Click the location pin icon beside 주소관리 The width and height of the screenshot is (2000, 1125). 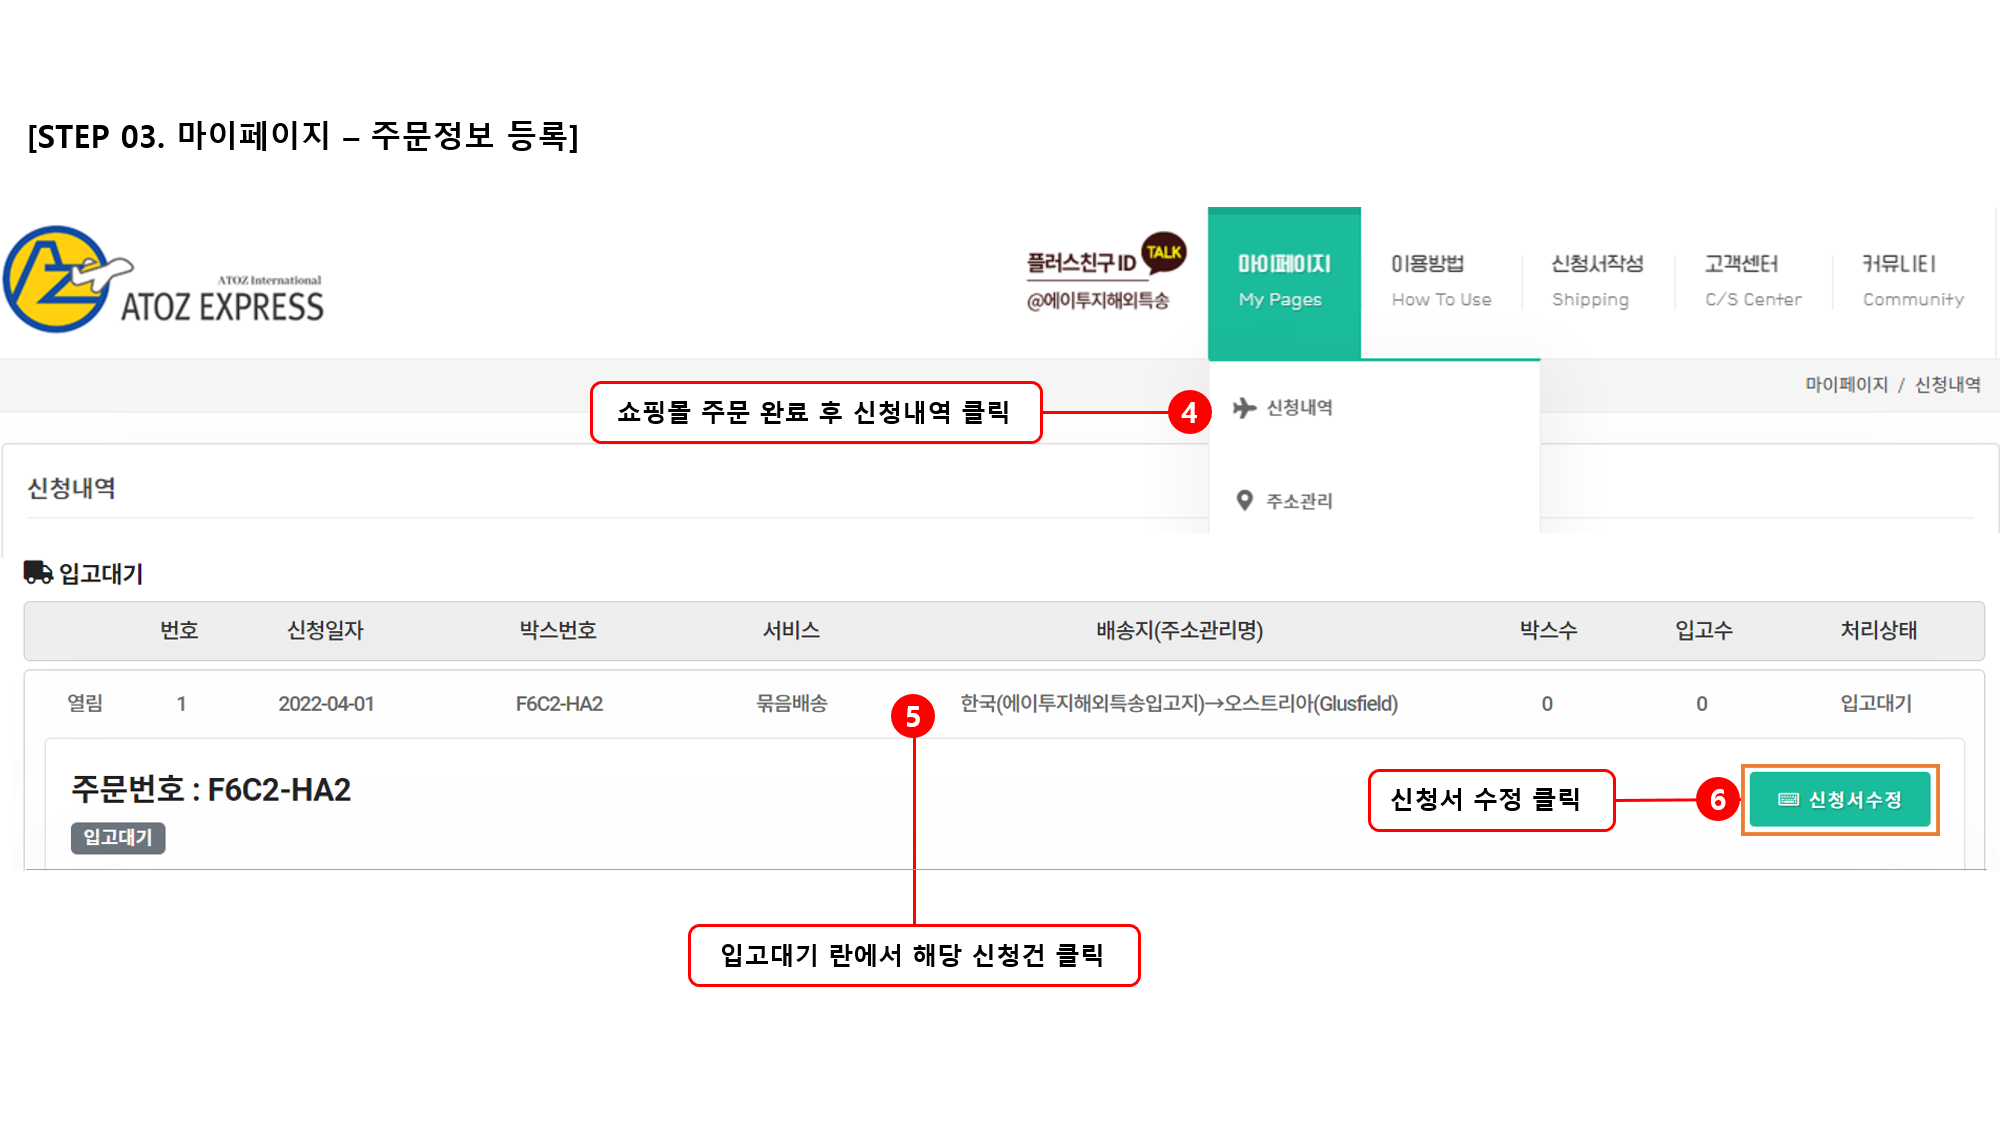click(x=1244, y=500)
